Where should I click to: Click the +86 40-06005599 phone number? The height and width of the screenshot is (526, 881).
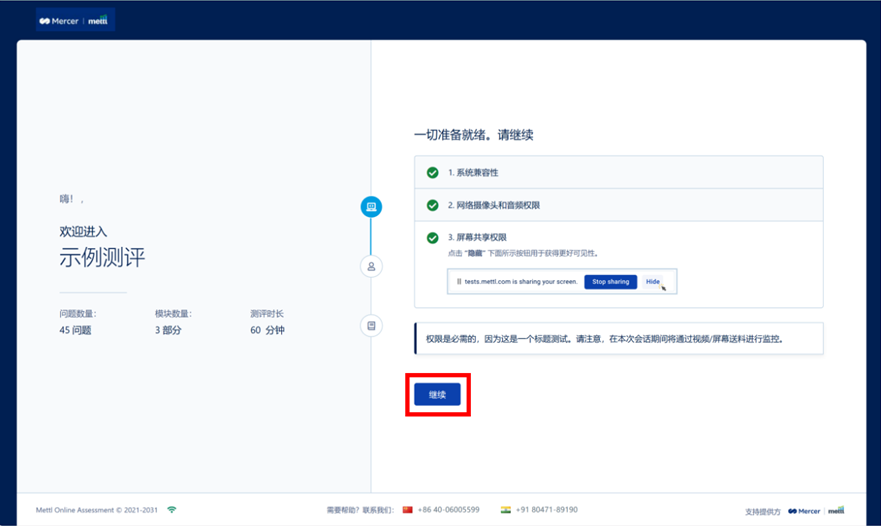pos(448,510)
